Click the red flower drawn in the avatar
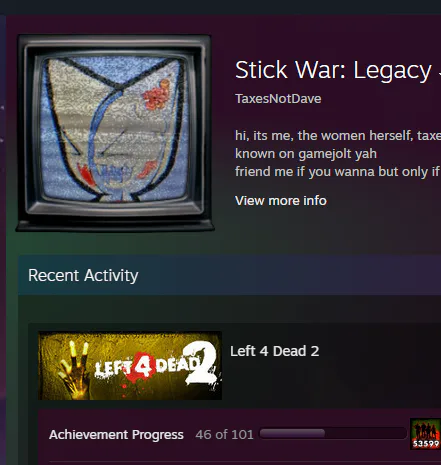 point(156,95)
